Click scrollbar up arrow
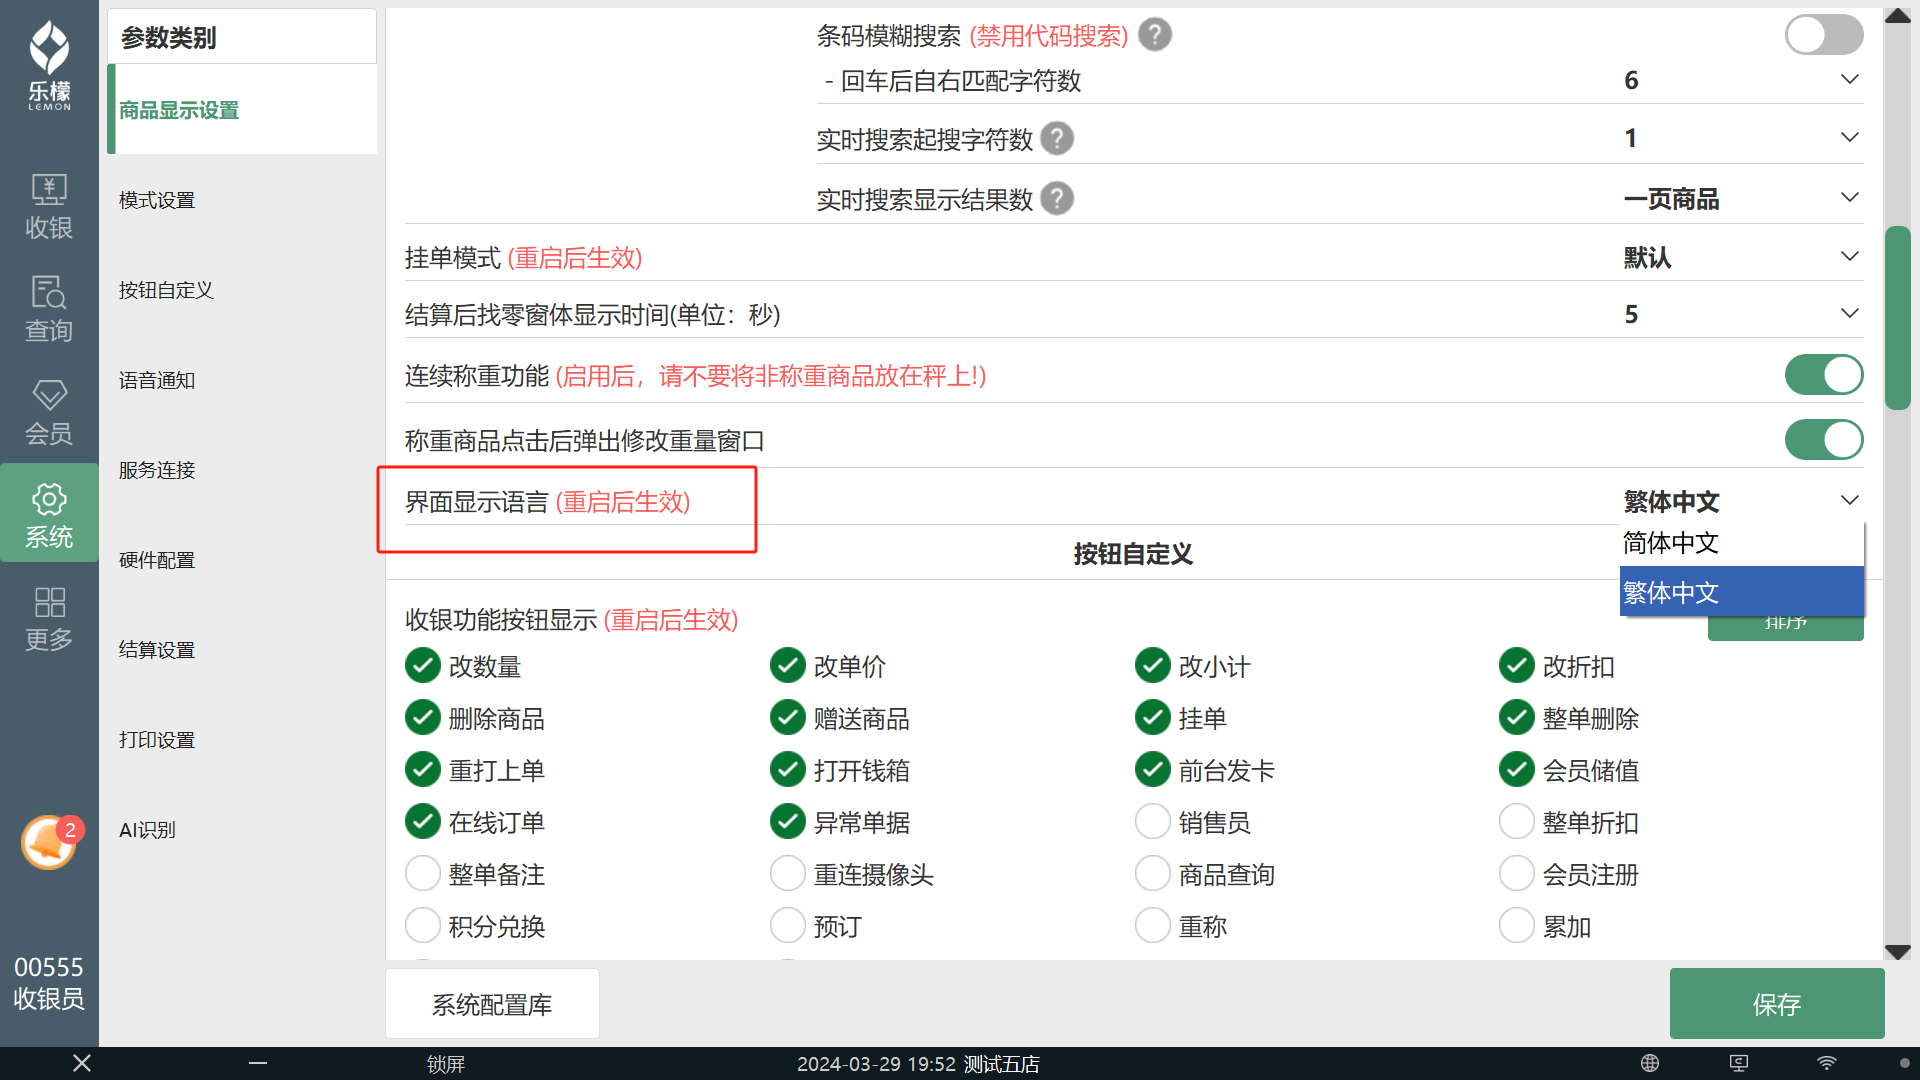This screenshot has height=1080, width=1920. click(x=1897, y=16)
